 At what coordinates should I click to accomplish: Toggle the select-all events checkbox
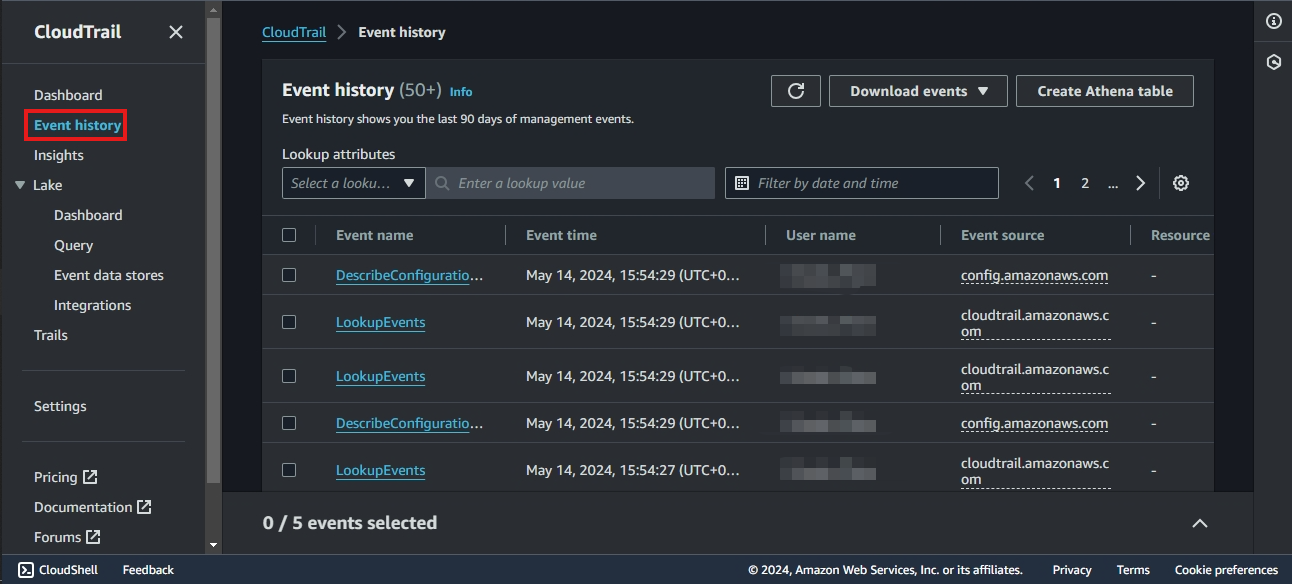pyautogui.click(x=289, y=235)
